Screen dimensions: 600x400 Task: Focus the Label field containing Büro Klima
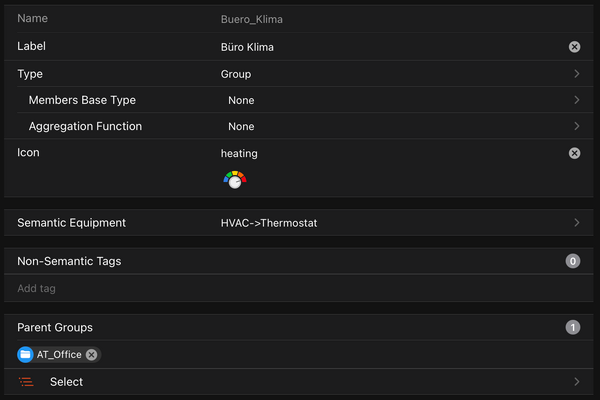coord(380,47)
